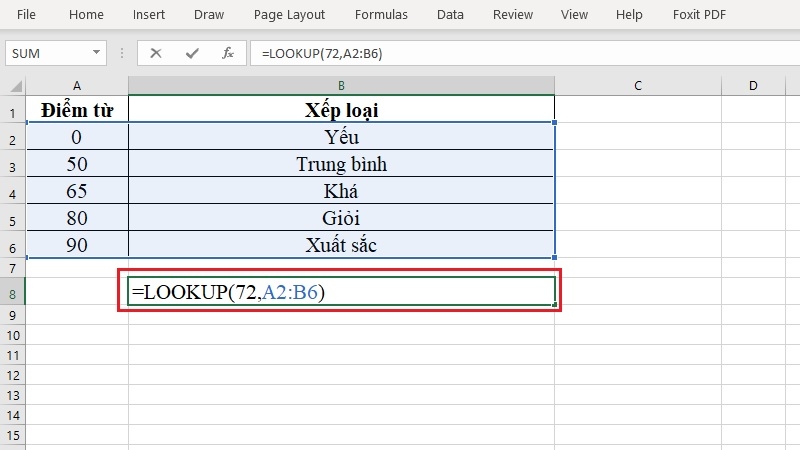Click the cell containing 90
This screenshot has height=450, width=800.
pos(77,244)
